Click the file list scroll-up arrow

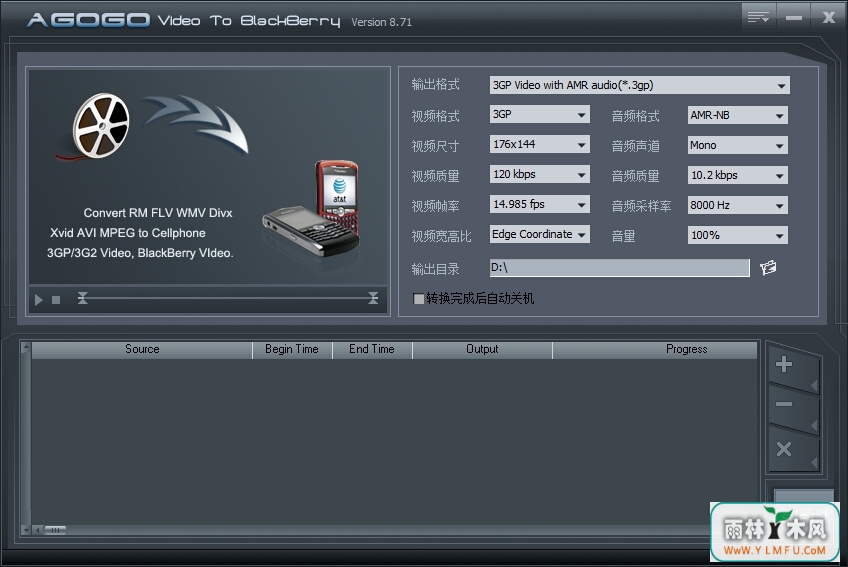coord(25,347)
